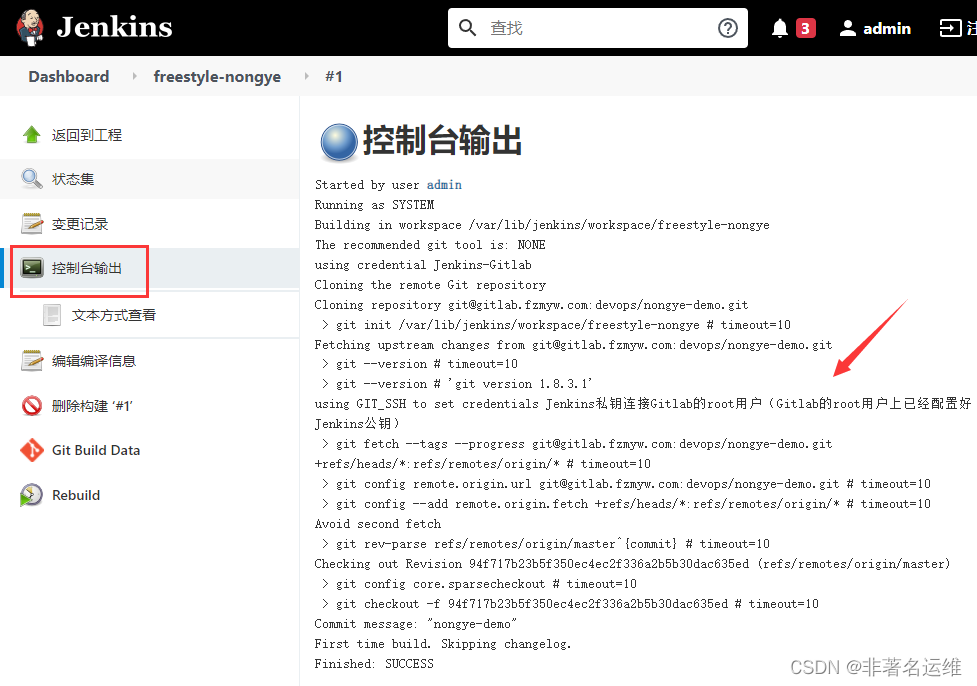Screen dimensions: 977x686
Task: Select 状态集 sidebar item
Action: point(73,179)
